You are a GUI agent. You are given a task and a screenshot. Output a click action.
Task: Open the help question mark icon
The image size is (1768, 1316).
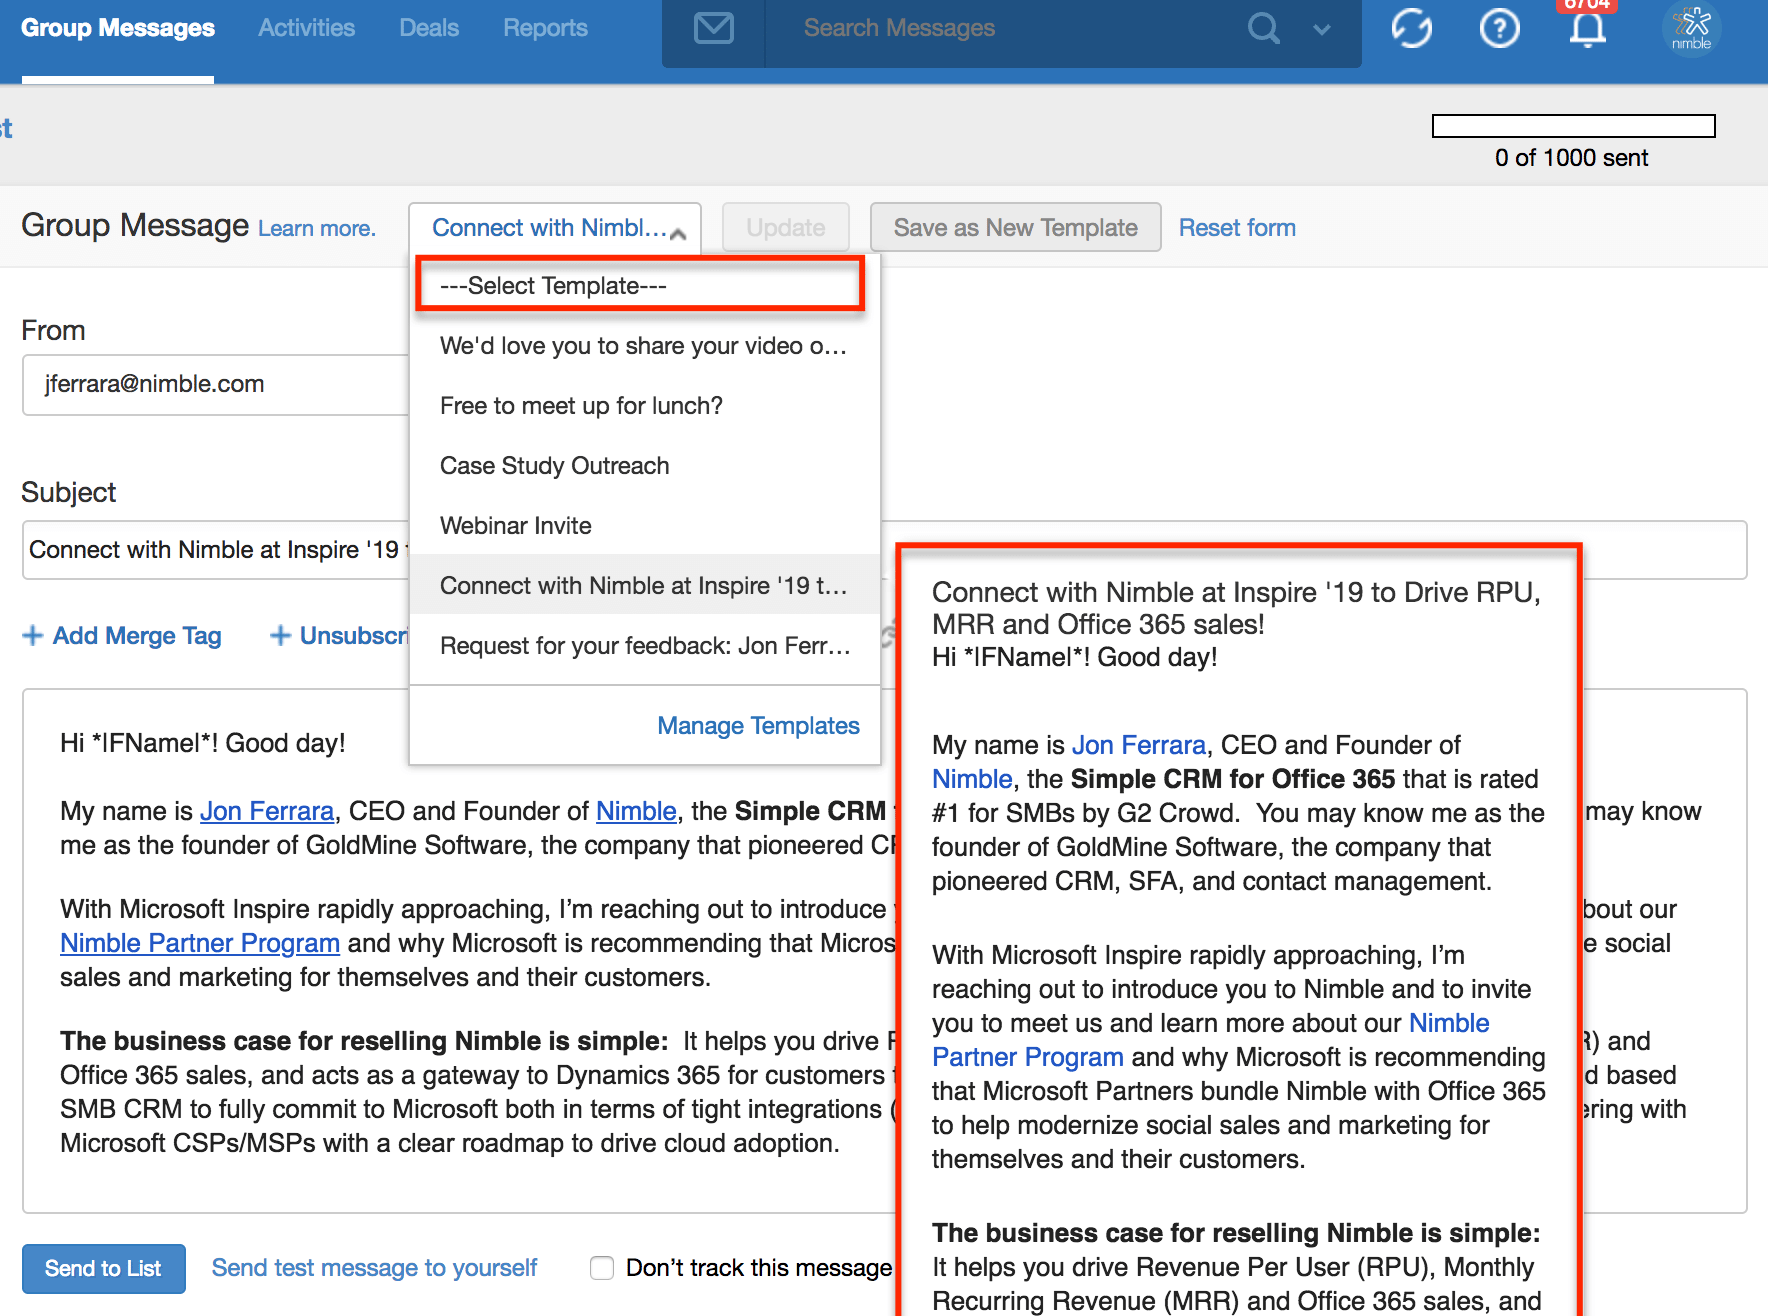click(x=1499, y=29)
